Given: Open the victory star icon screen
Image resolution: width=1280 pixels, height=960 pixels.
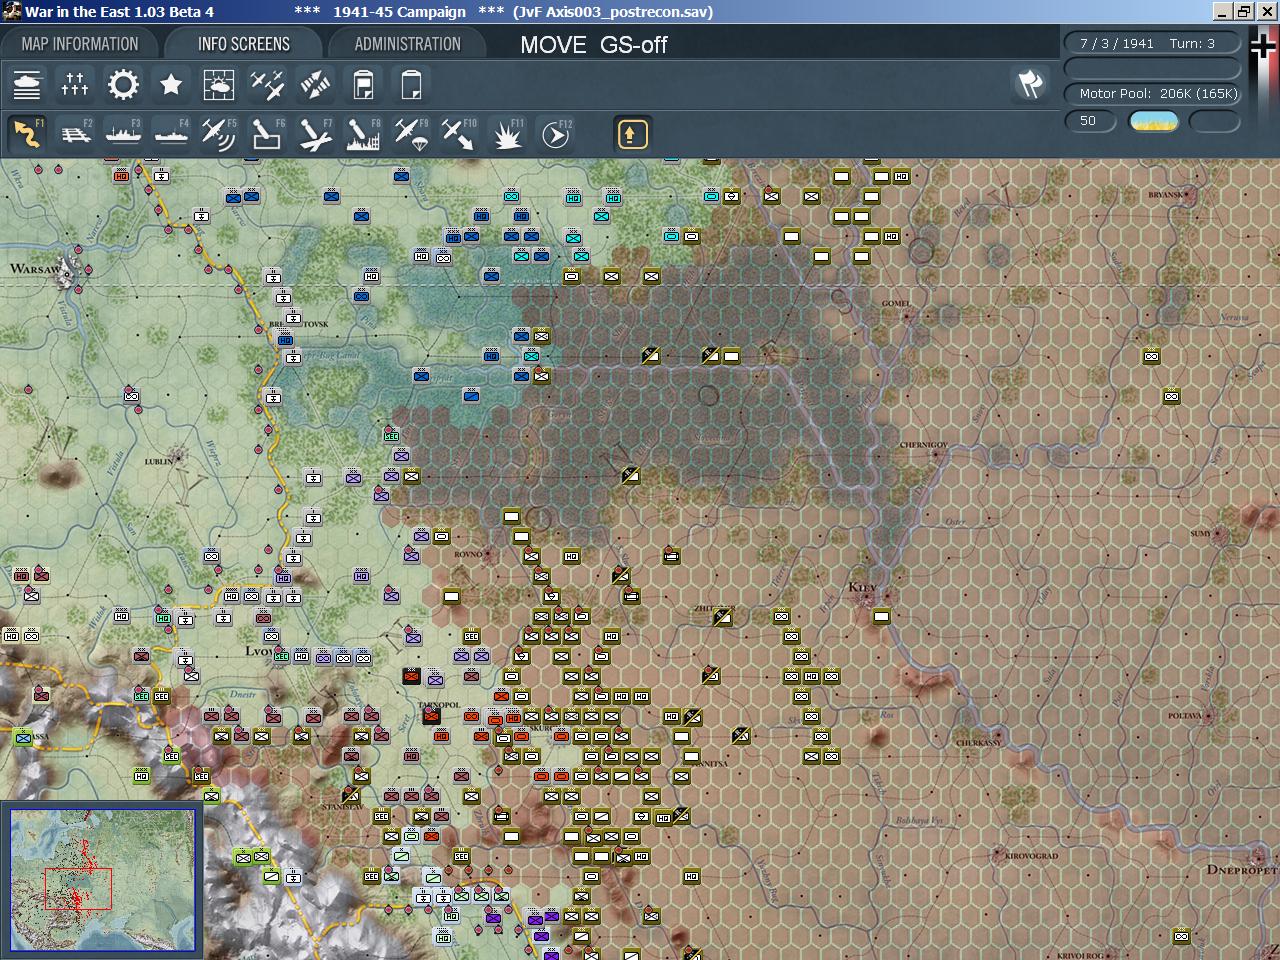Looking at the screenshot, I should tap(171, 85).
